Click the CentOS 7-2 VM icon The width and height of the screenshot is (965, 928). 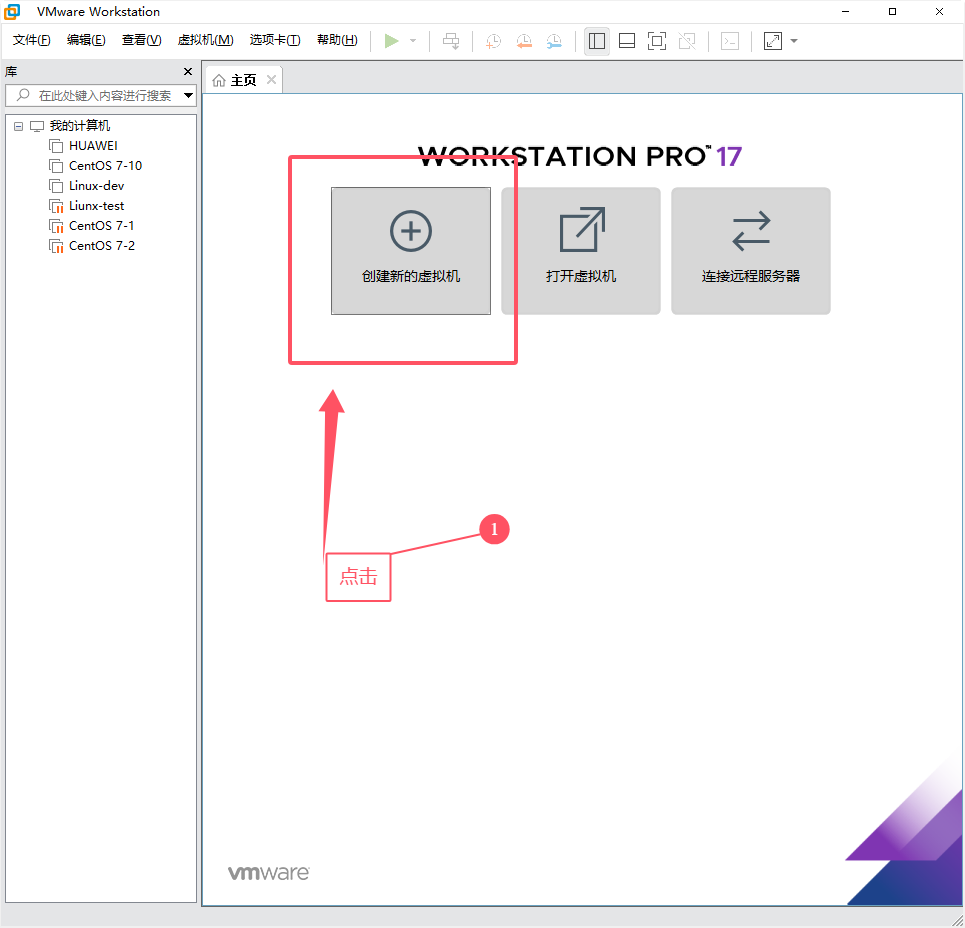[56, 246]
